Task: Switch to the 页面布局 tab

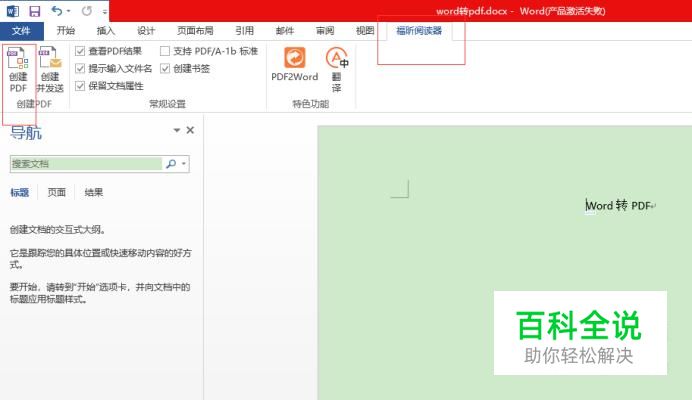Action: (195, 30)
